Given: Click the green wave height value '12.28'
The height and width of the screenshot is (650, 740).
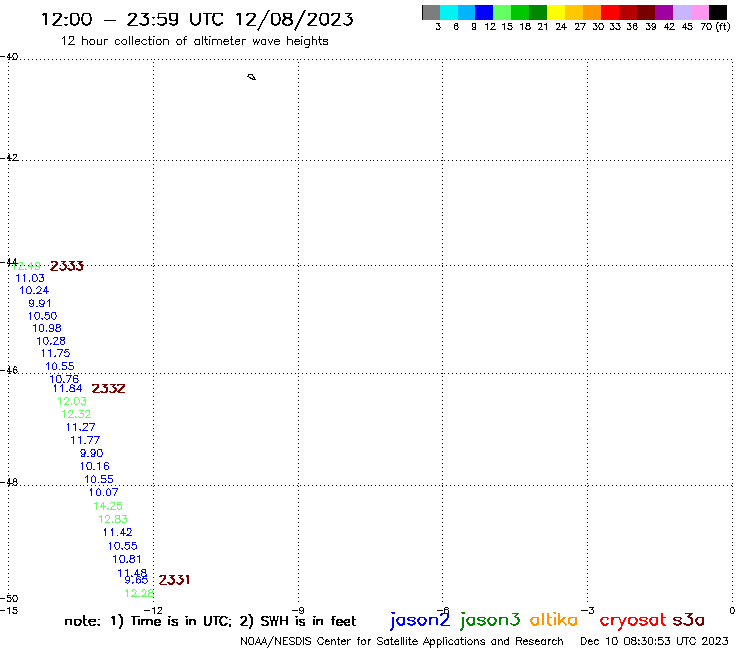Looking at the screenshot, I should pos(139,593).
